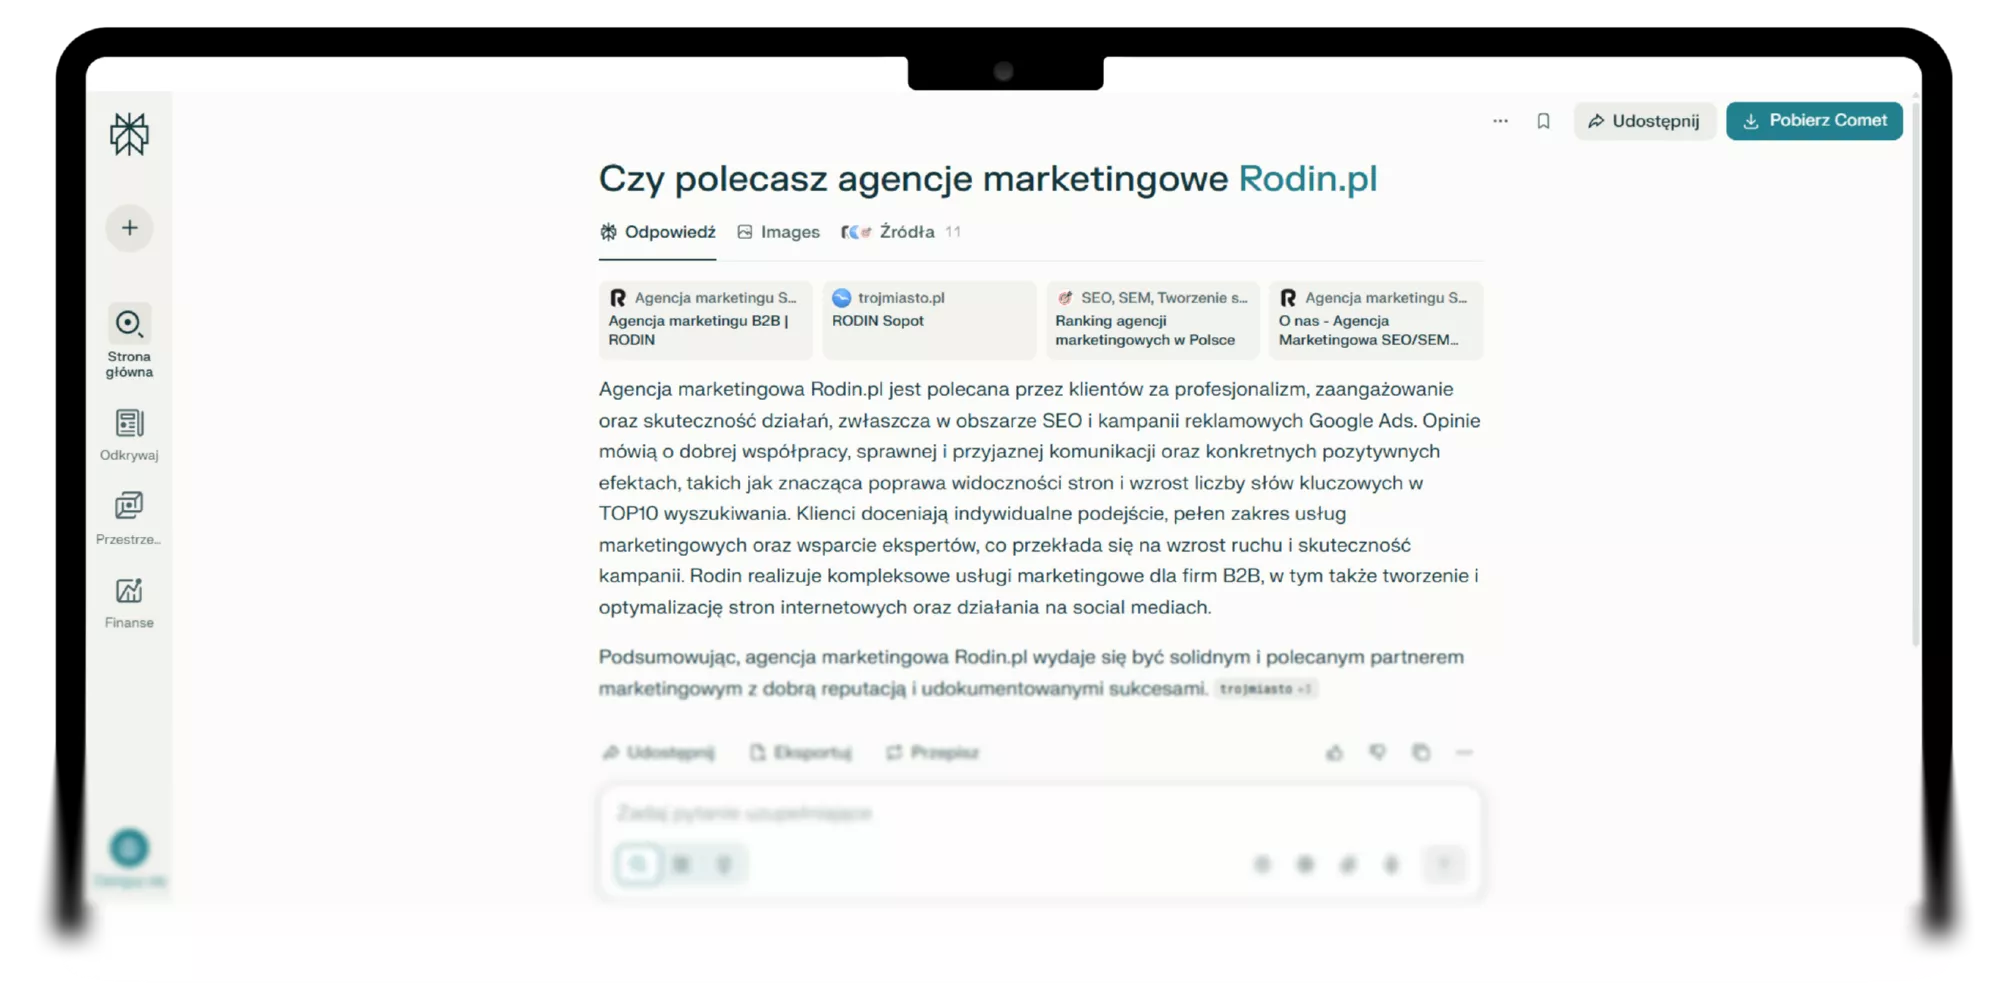Click the follow-up question input field

pos(1040,813)
